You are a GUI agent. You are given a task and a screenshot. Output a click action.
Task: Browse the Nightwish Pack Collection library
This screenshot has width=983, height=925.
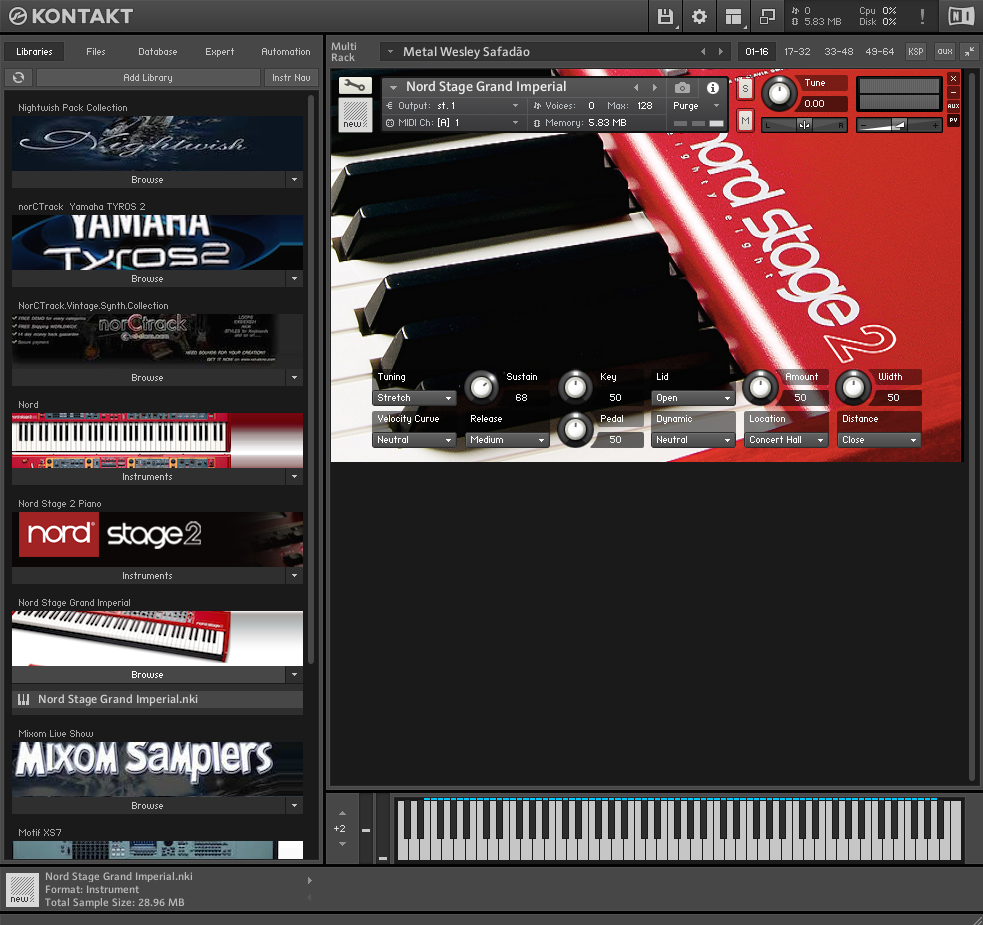[148, 179]
